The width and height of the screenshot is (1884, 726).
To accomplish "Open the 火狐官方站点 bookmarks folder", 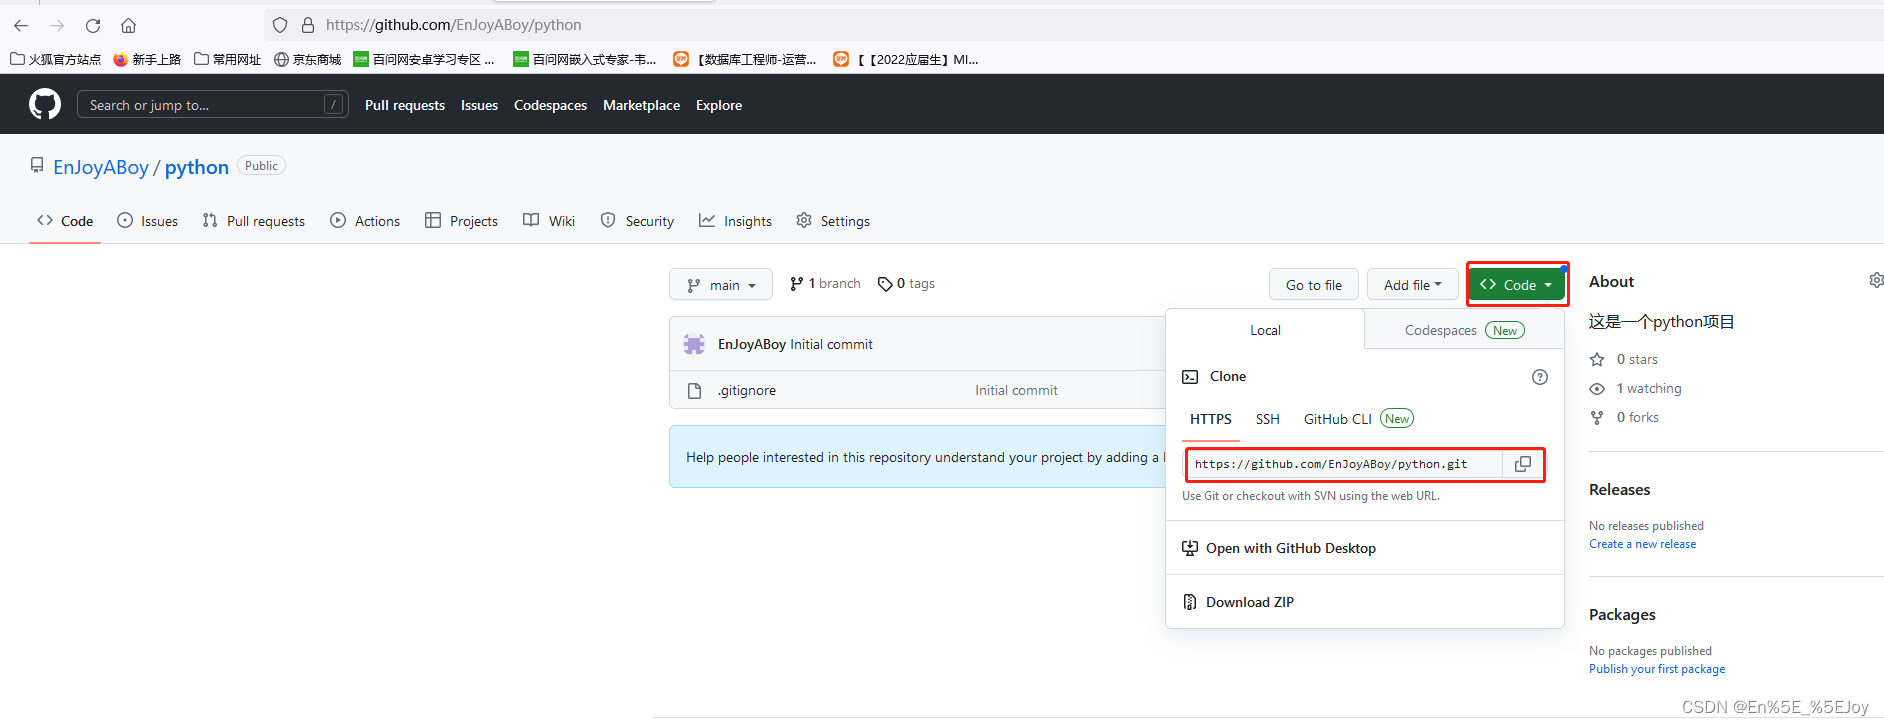I will [x=56, y=59].
